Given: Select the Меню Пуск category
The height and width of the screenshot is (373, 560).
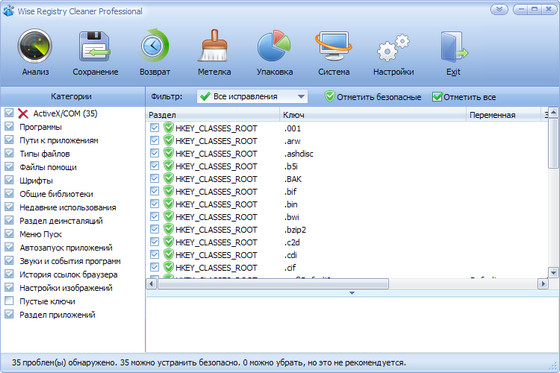Looking at the screenshot, I should click(x=40, y=234).
